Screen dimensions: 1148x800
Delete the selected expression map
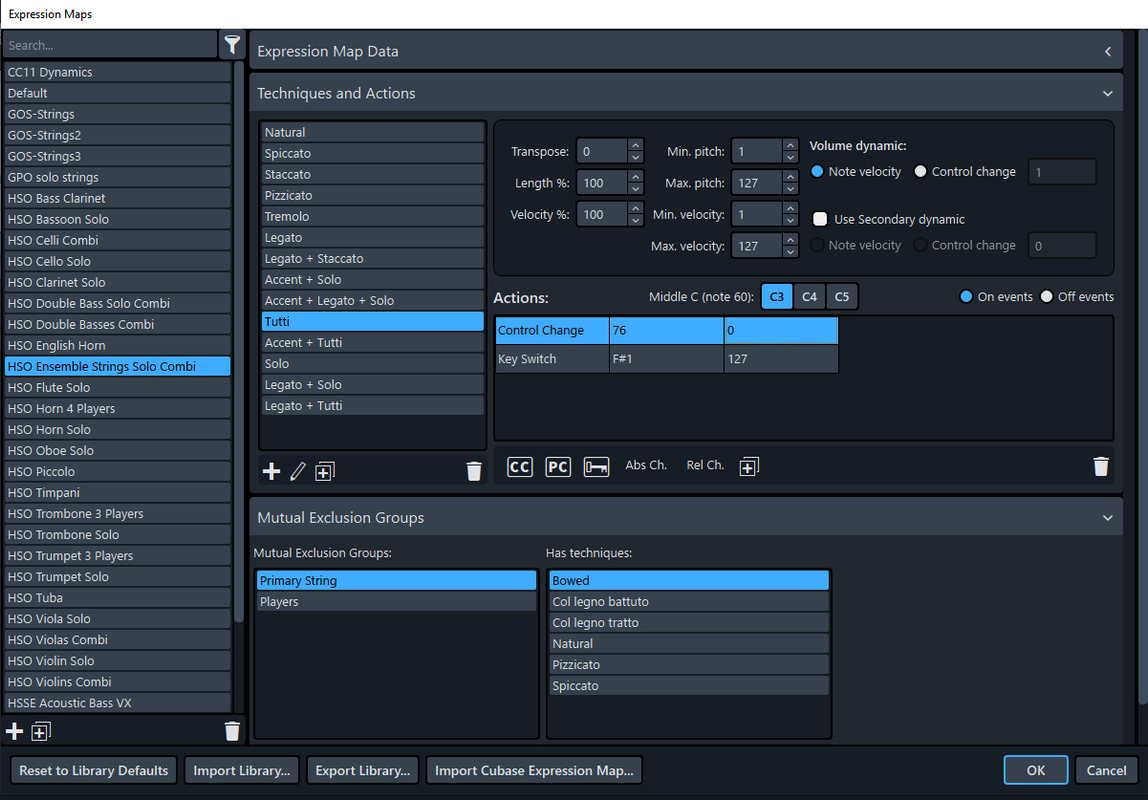232,731
